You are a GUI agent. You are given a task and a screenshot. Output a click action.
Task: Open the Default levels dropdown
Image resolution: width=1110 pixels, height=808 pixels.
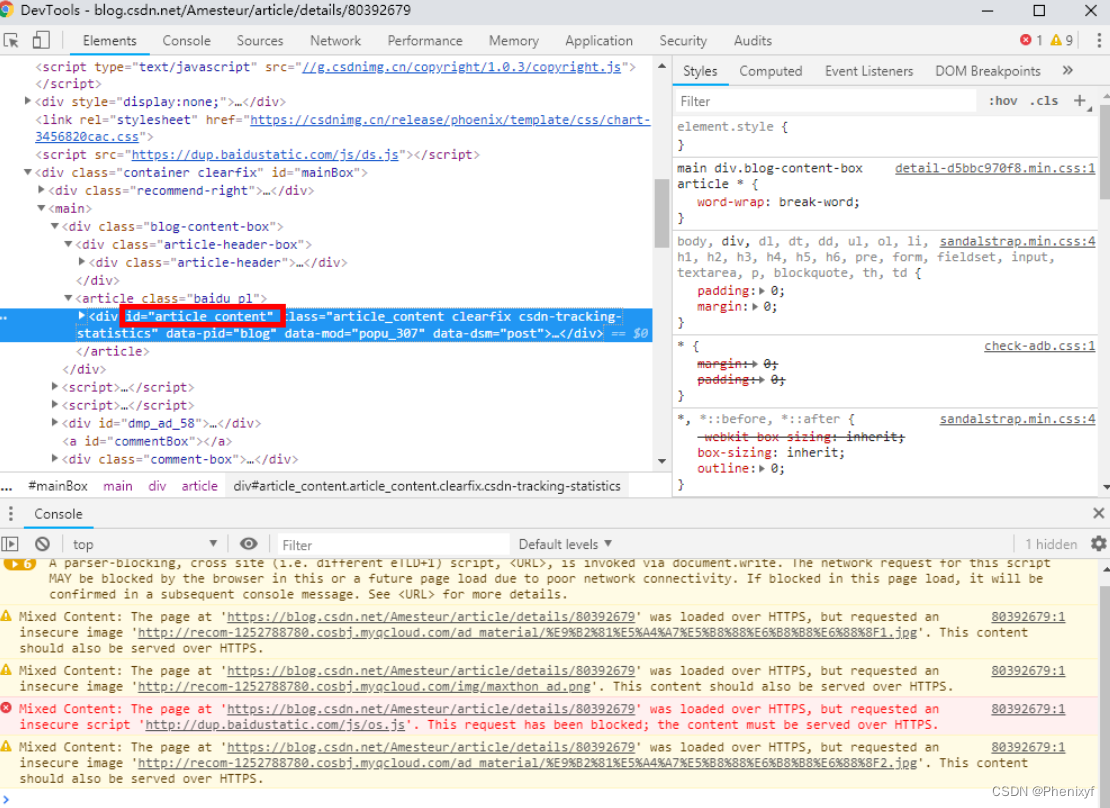[565, 544]
